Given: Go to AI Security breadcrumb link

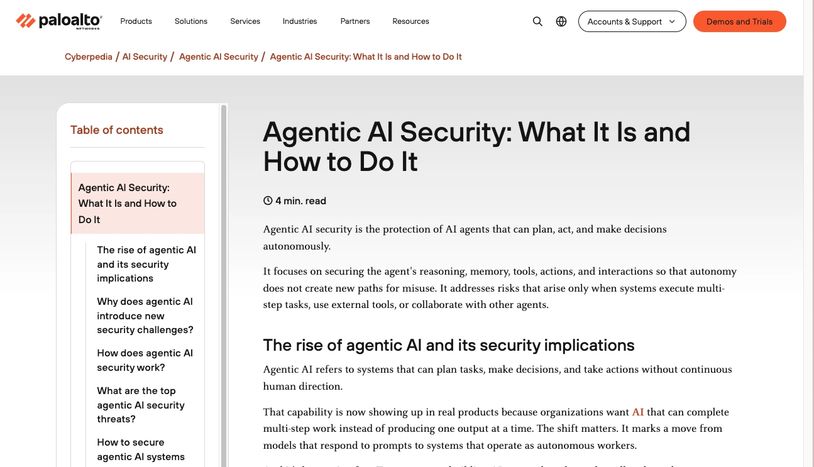Looking at the screenshot, I should tap(145, 57).
